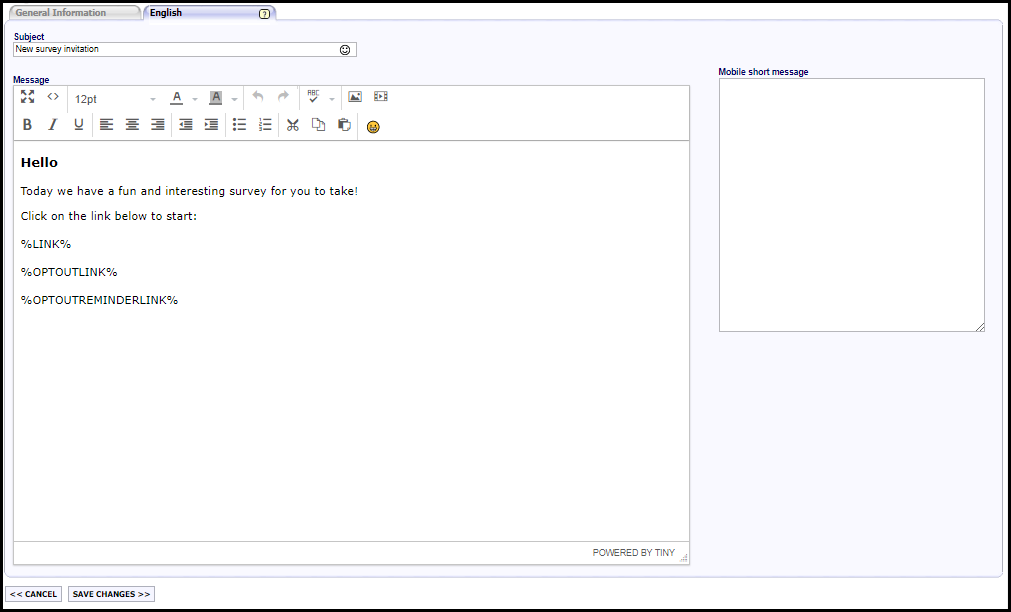
Task: Click the Undo arrow icon
Action: pos(258,97)
